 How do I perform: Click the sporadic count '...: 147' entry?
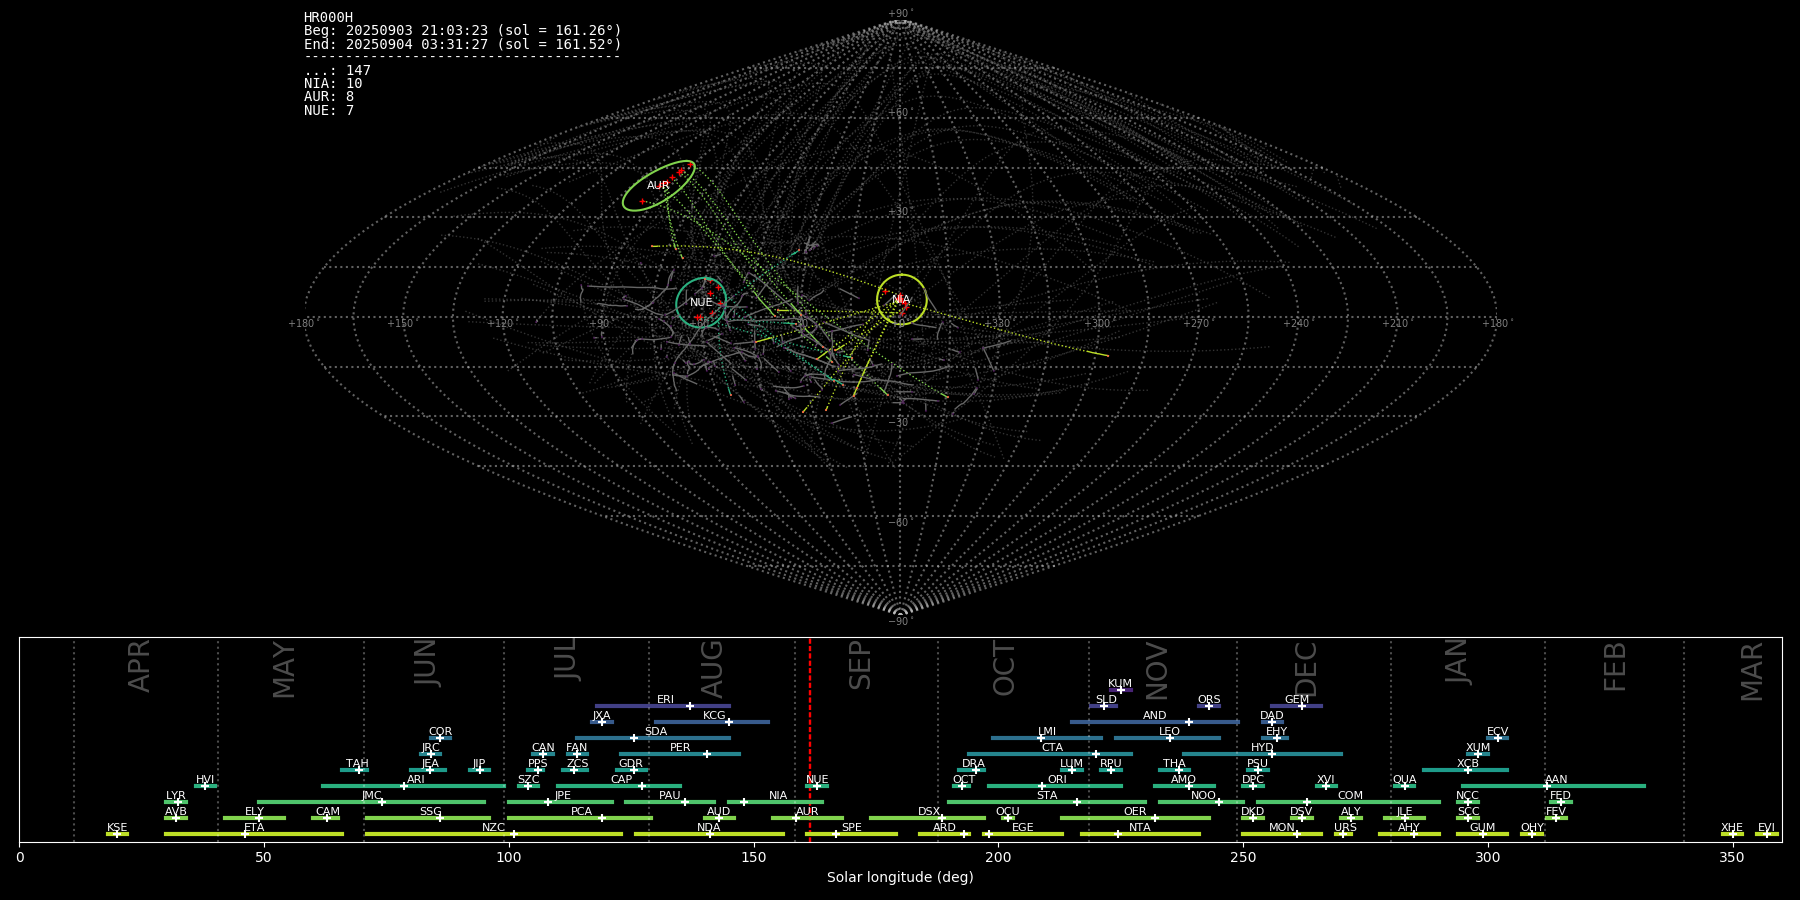click(x=337, y=71)
